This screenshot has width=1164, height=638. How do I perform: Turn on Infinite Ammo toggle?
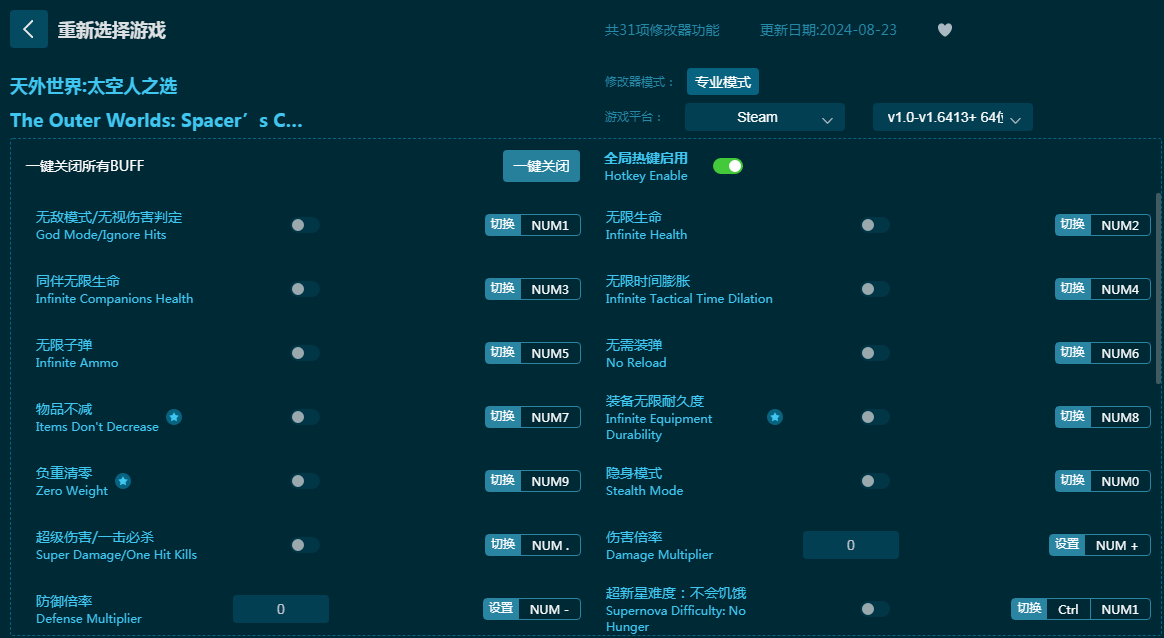[305, 353]
